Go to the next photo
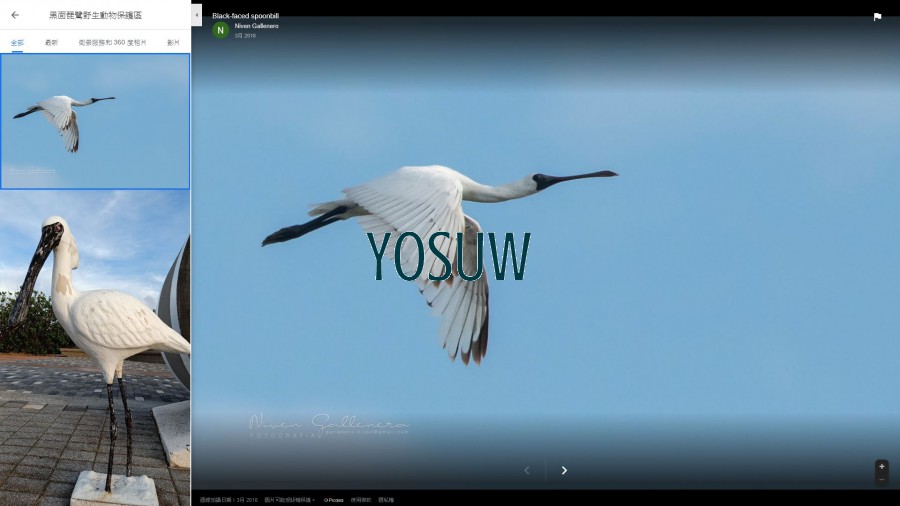 click(x=564, y=470)
